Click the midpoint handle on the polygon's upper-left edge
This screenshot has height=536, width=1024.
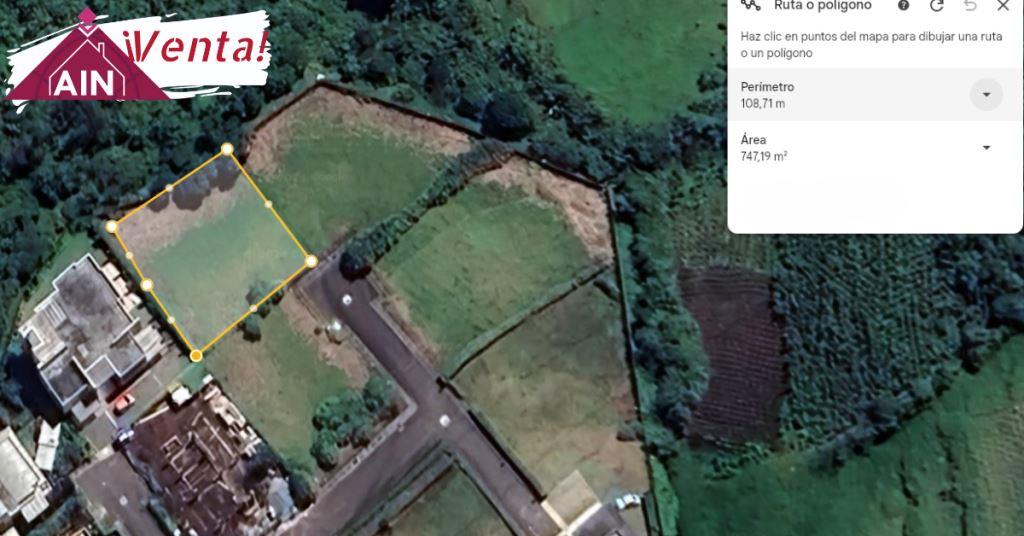169,187
